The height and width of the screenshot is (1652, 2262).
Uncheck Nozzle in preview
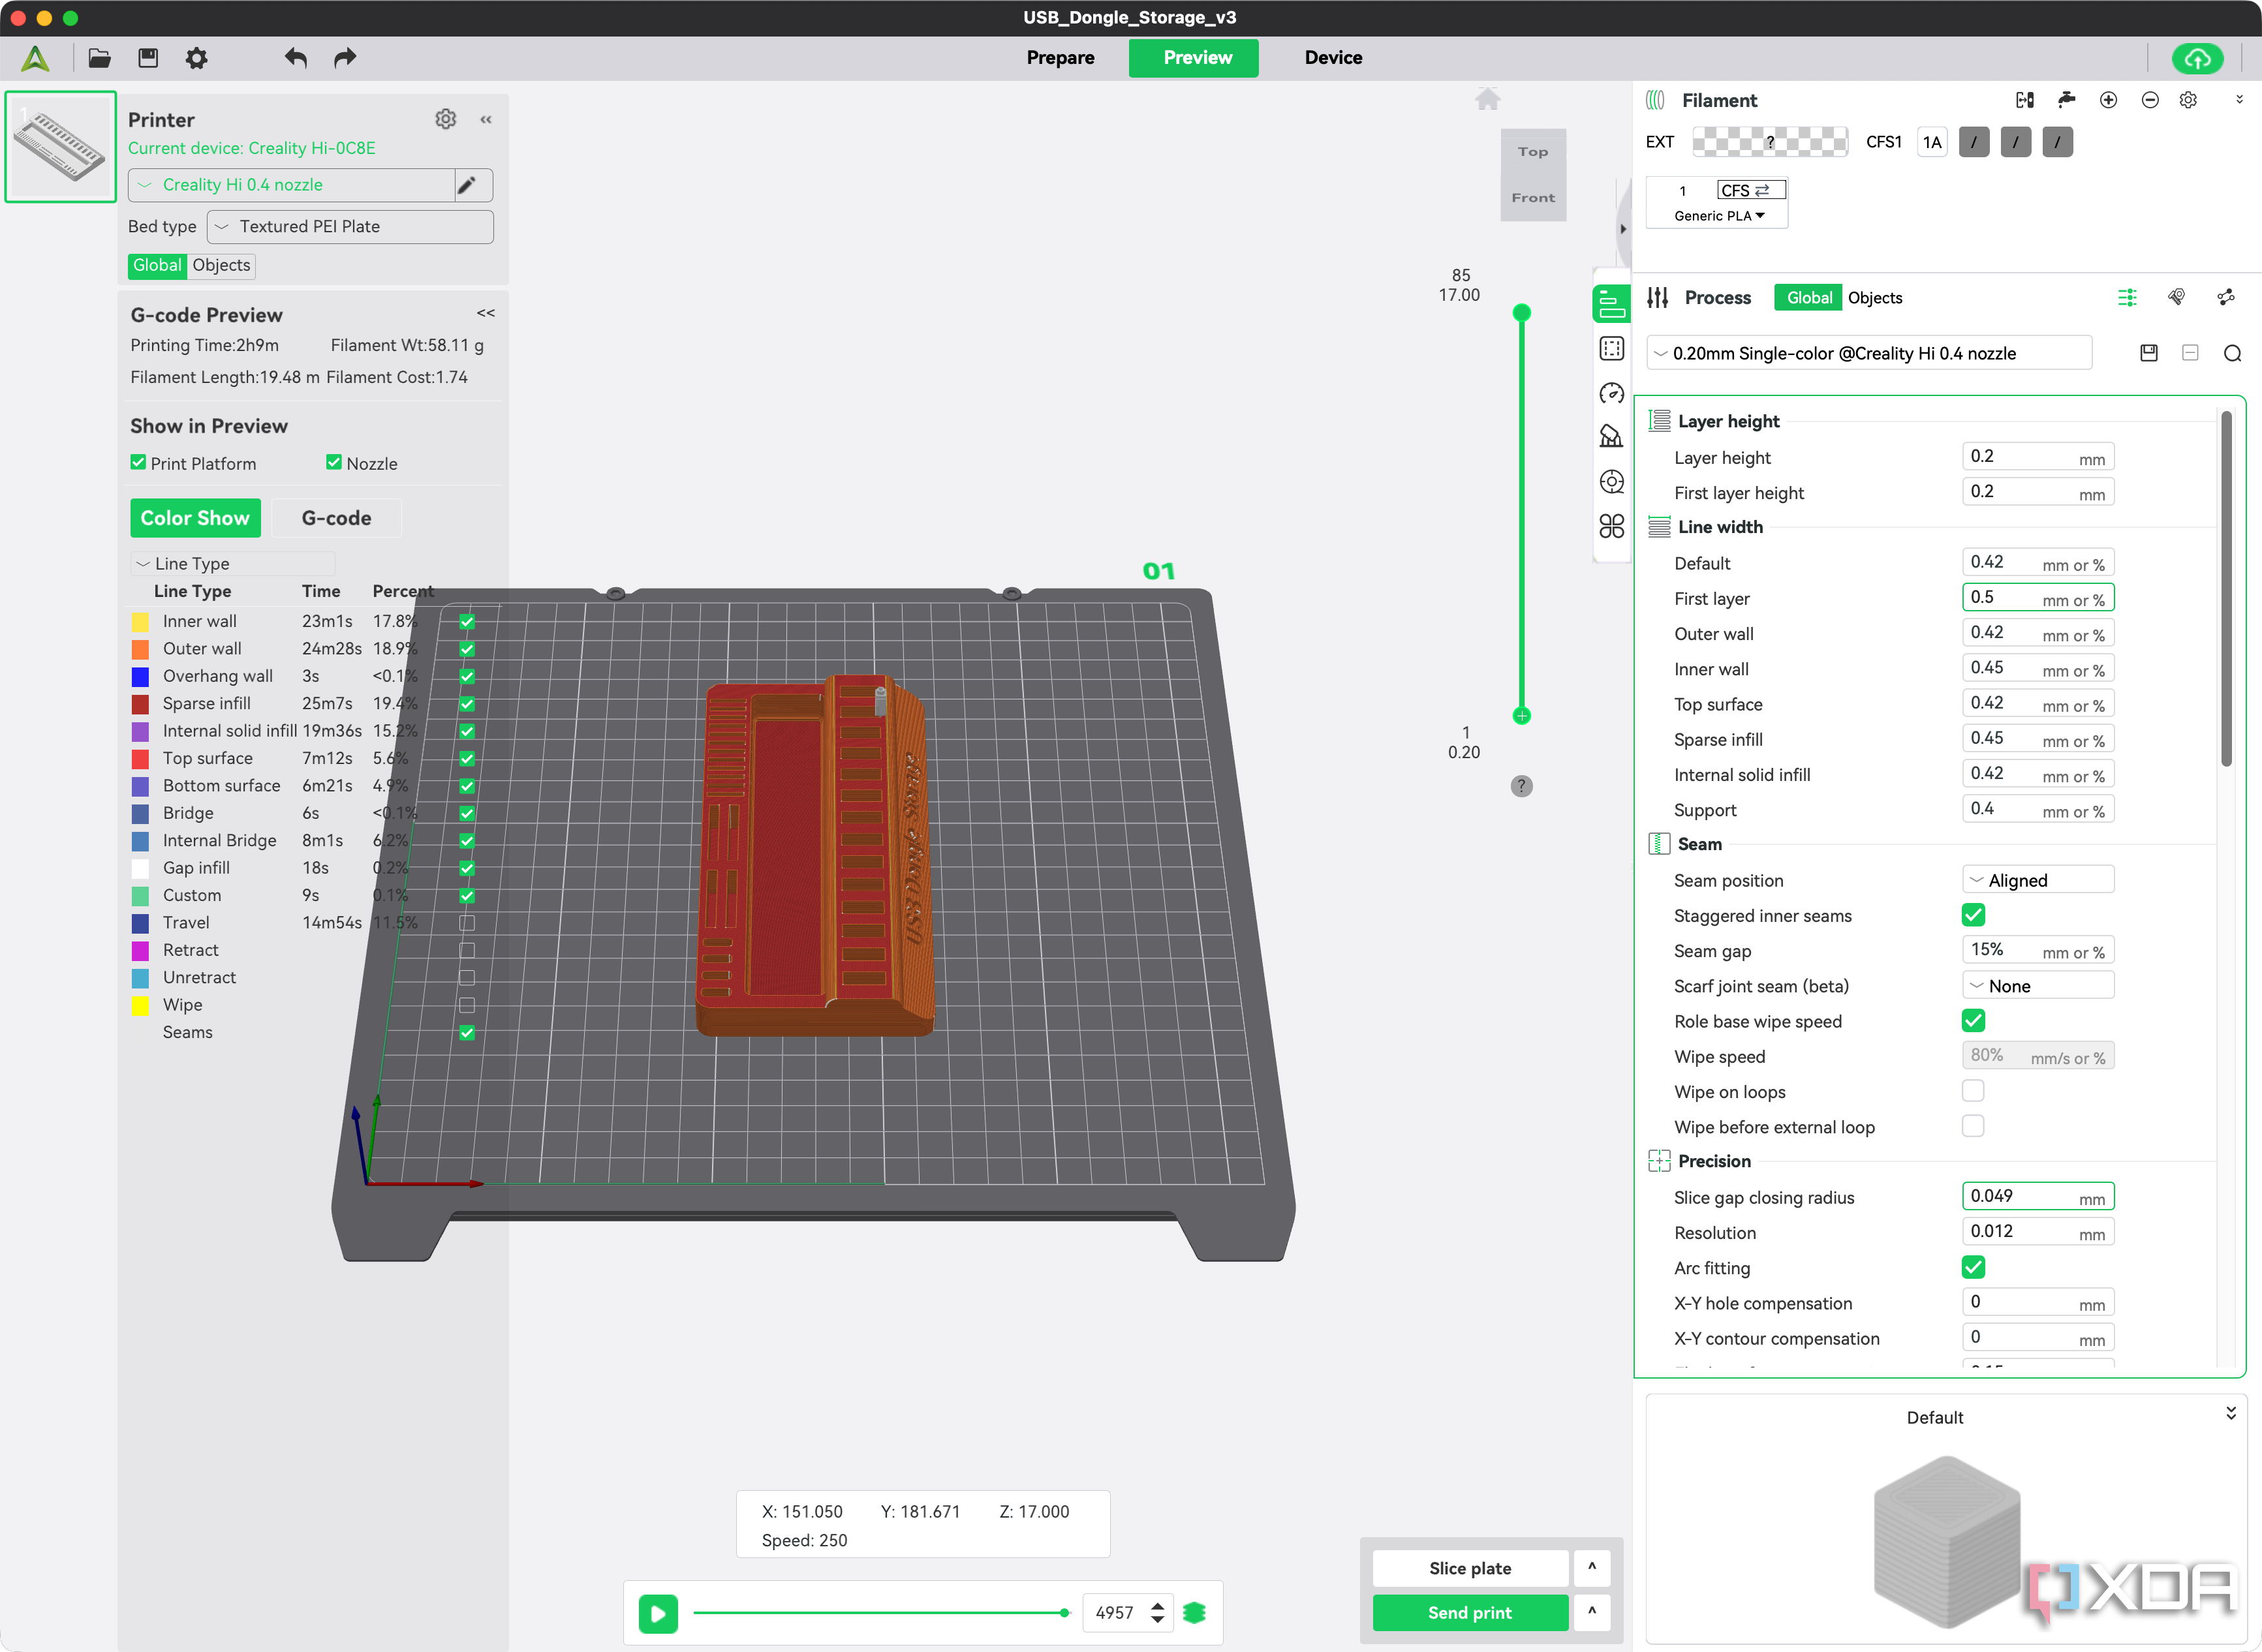tap(334, 463)
